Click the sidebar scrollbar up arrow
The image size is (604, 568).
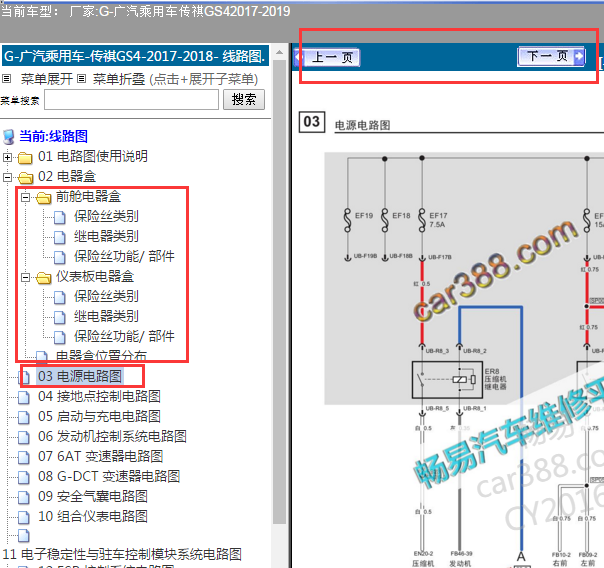[x=279, y=52]
